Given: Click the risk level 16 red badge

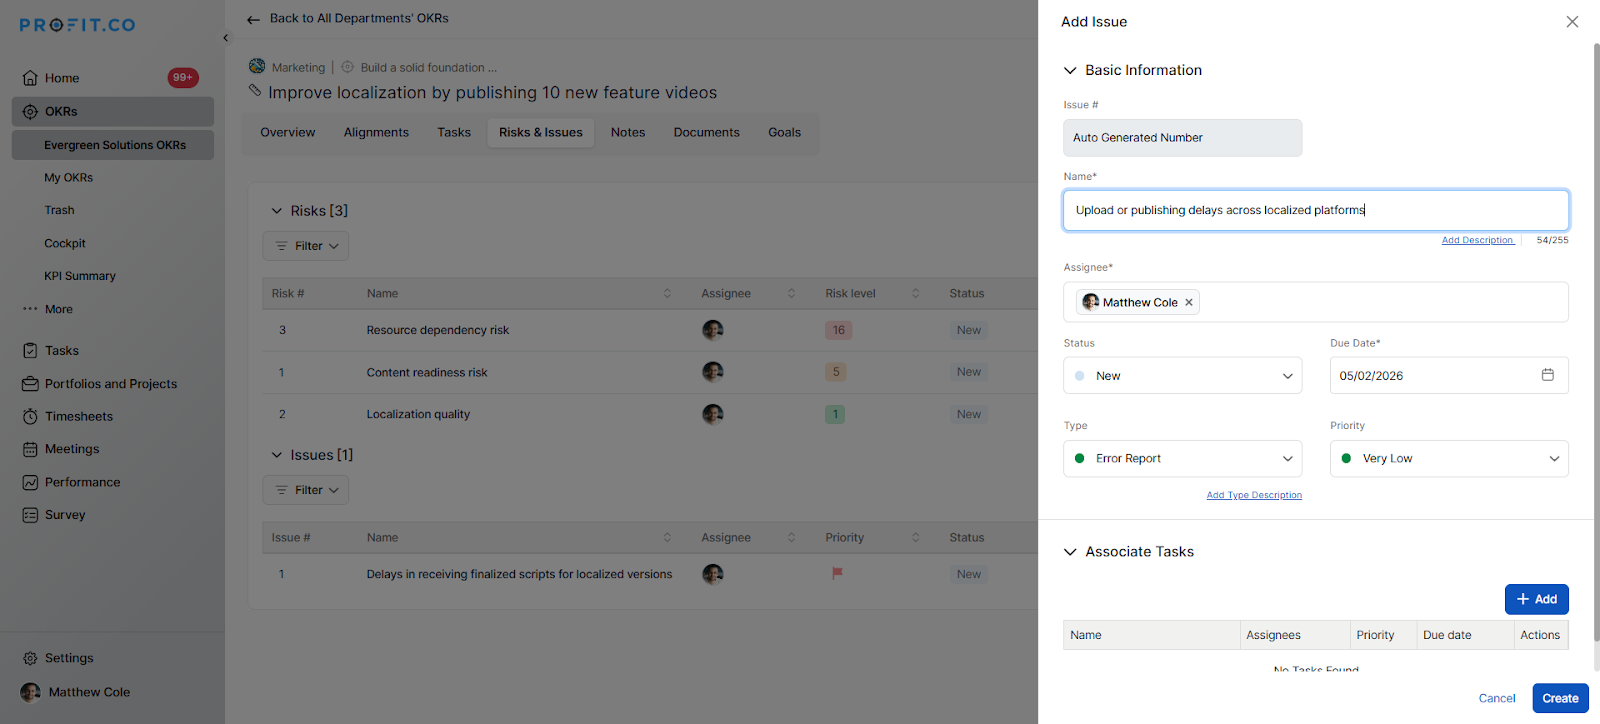Looking at the screenshot, I should pos(838,330).
